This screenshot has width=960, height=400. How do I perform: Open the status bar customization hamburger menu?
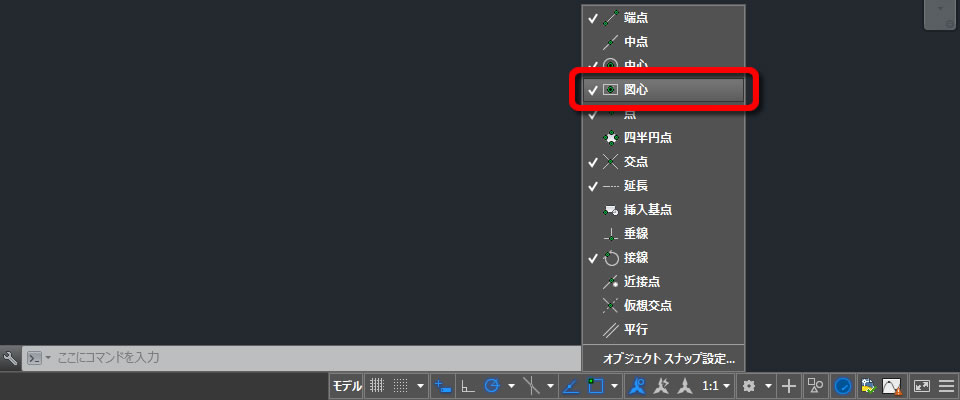[x=946, y=386]
